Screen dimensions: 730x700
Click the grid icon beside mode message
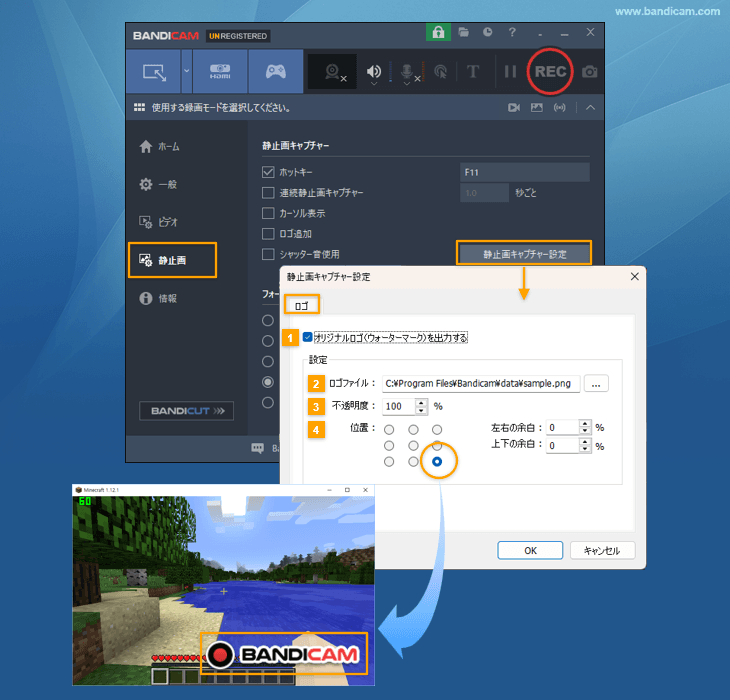pyautogui.click(x=139, y=108)
